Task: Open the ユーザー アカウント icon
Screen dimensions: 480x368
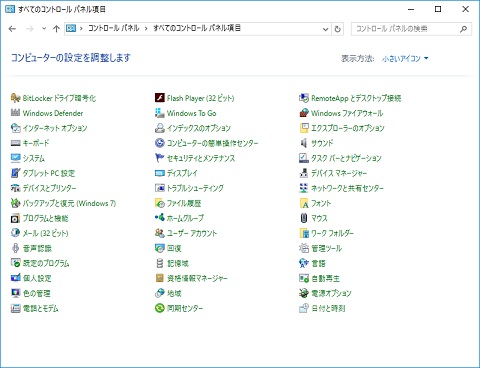Action: tap(160, 233)
